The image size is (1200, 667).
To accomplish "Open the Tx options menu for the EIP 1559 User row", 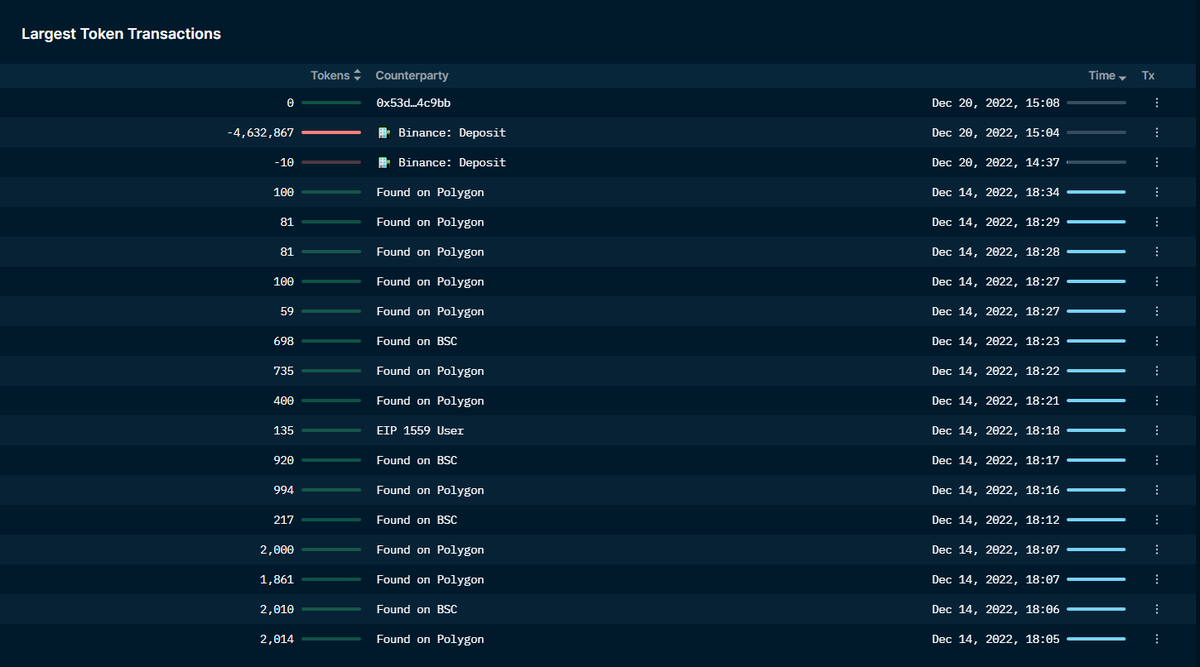I will (1156, 430).
